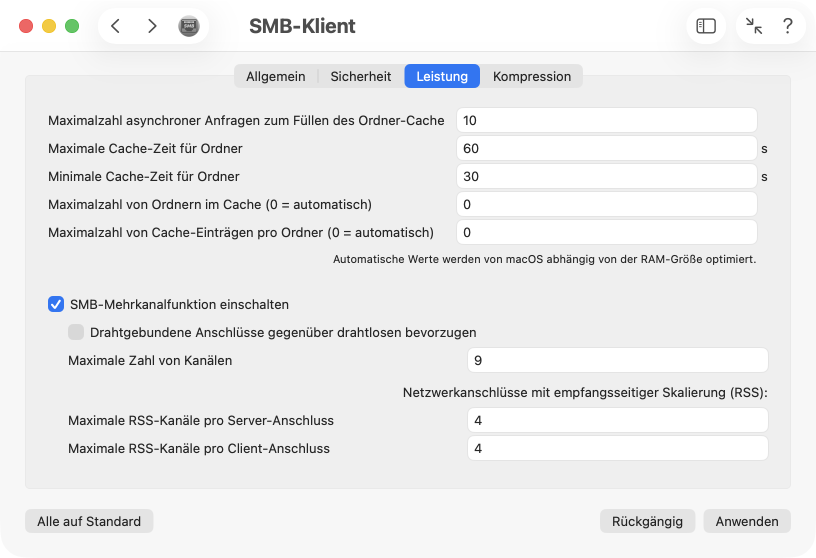This screenshot has height=558, width=816.
Task: Click Cache-Einträgen pro Ordner field
Action: pos(607,233)
